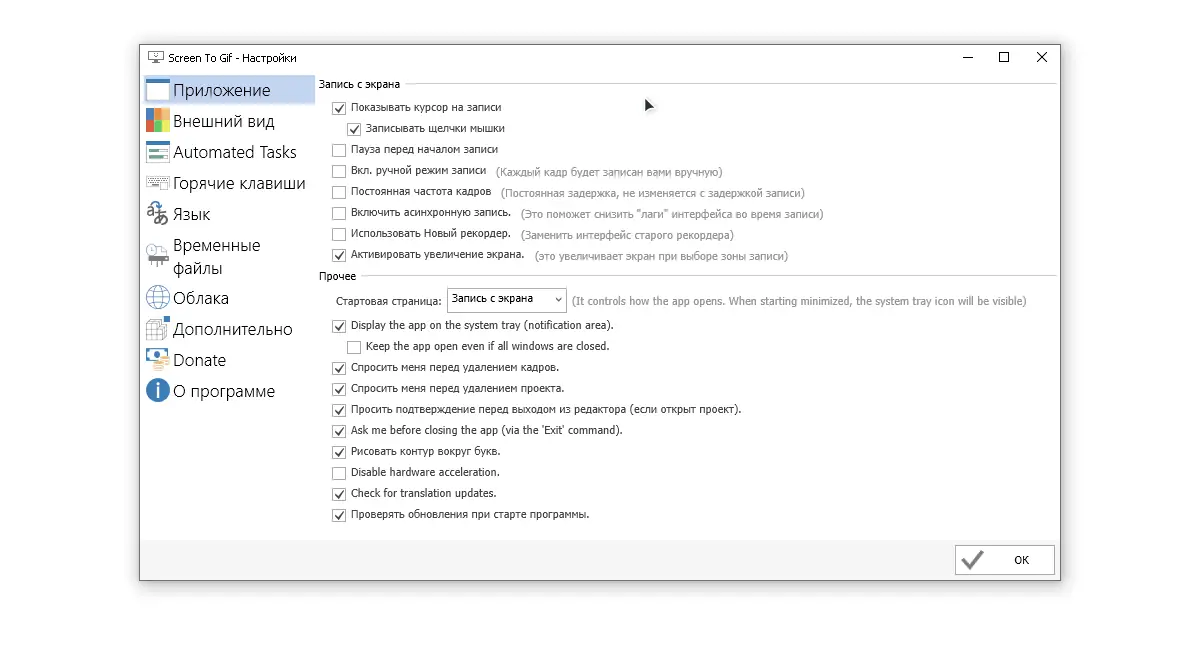The height and width of the screenshot is (655, 1180).
Task: Check Disable hardware acceleration
Action: click(x=339, y=474)
